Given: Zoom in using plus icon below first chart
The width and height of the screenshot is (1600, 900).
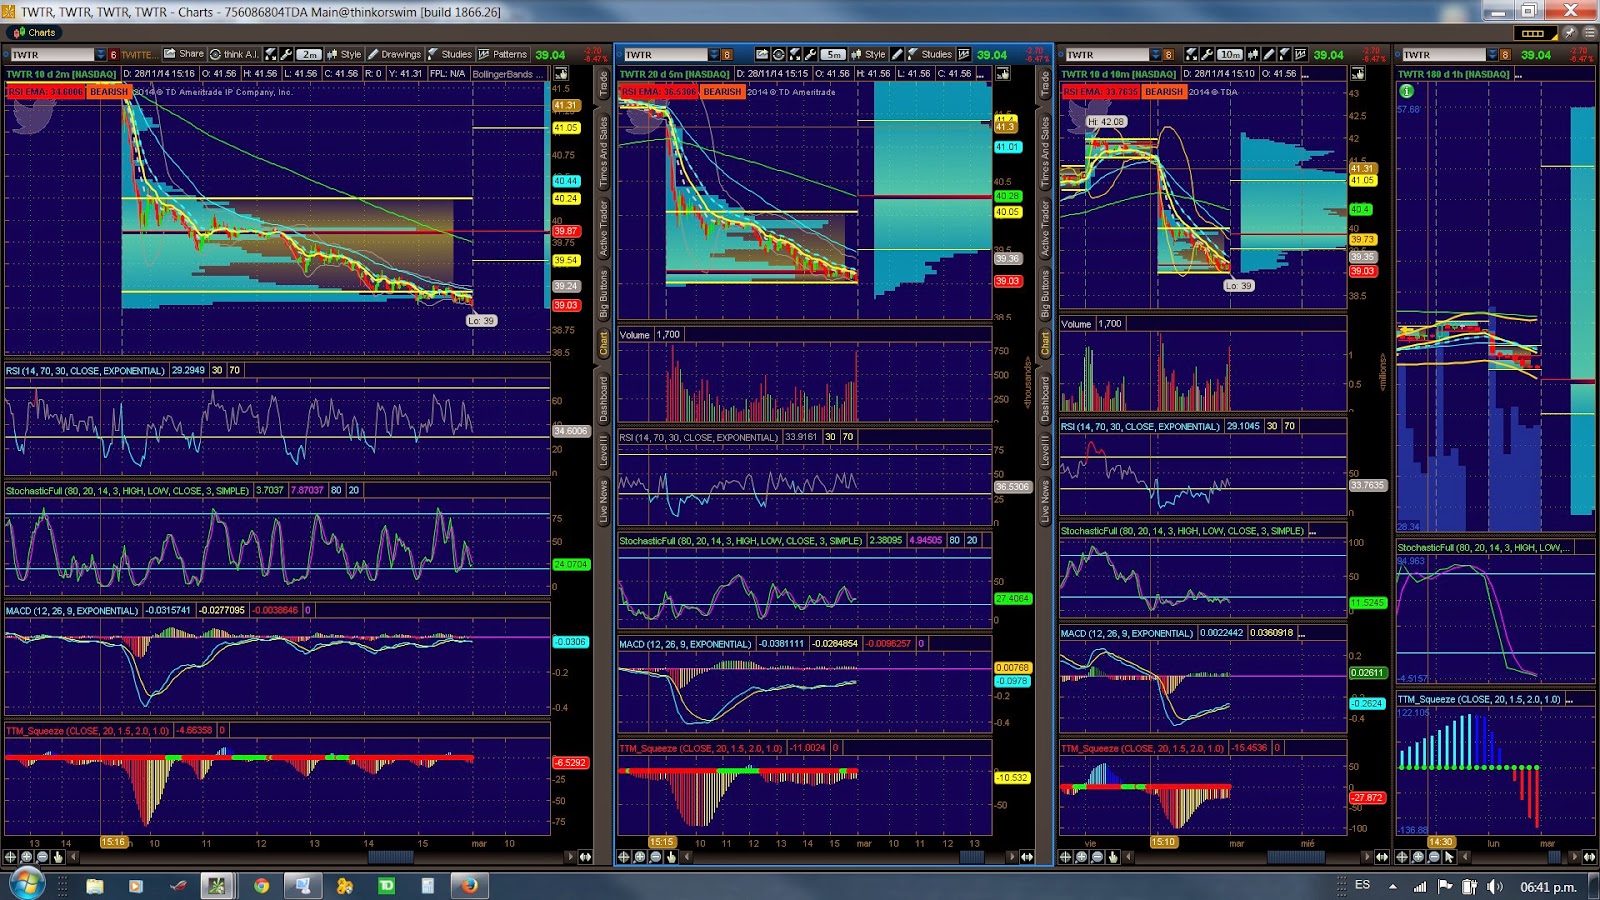Looking at the screenshot, I should 27,857.
